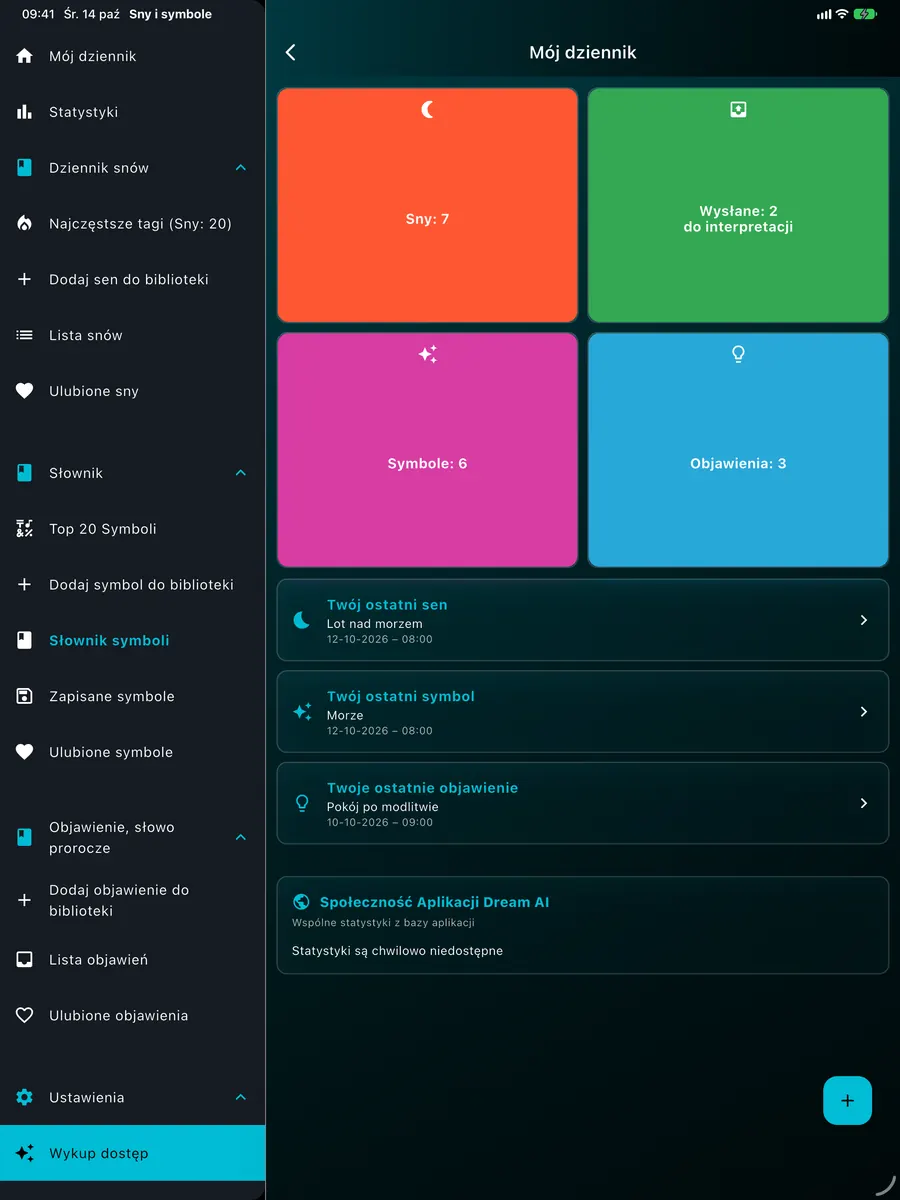900x1200 pixels.
Task: Click Ulubione symbole label in sidebar
Action: pyautogui.click(x=111, y=753)
